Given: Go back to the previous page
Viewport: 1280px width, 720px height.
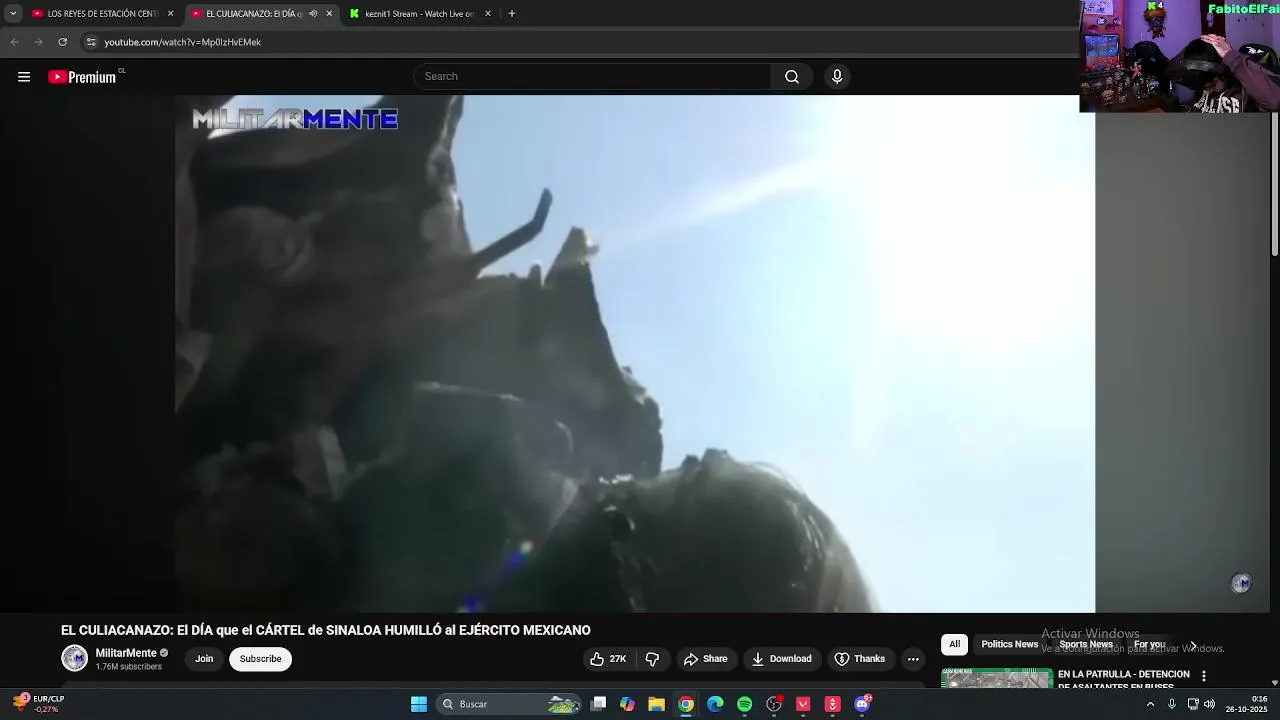Looking at the screenshot, I should 14,42.
